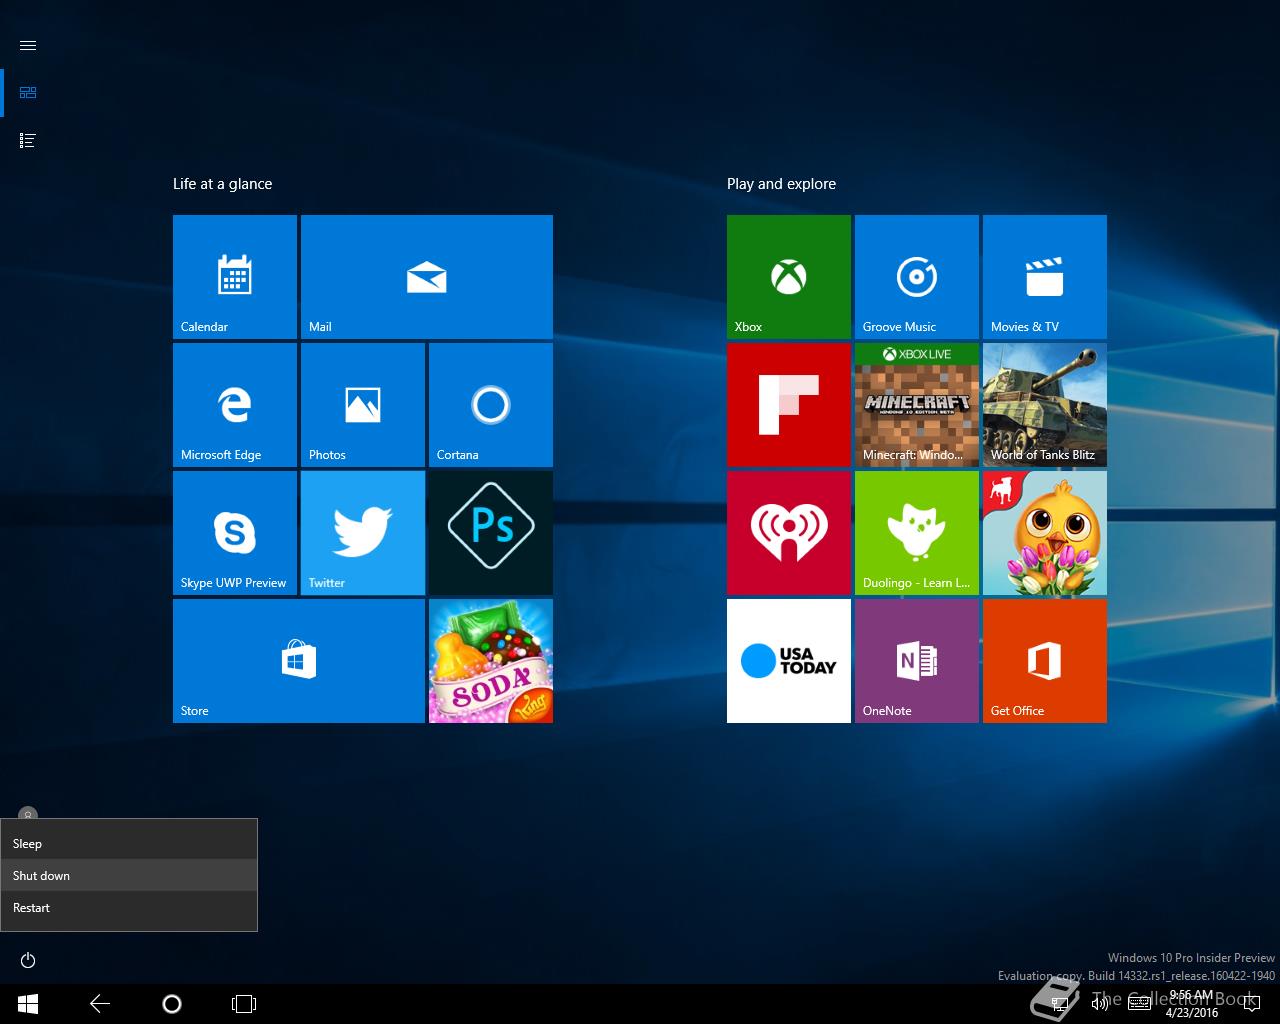Viewport: 1280px width, 1024px height.
Task: Click the Windows Start button
Action: [28, 1004]
